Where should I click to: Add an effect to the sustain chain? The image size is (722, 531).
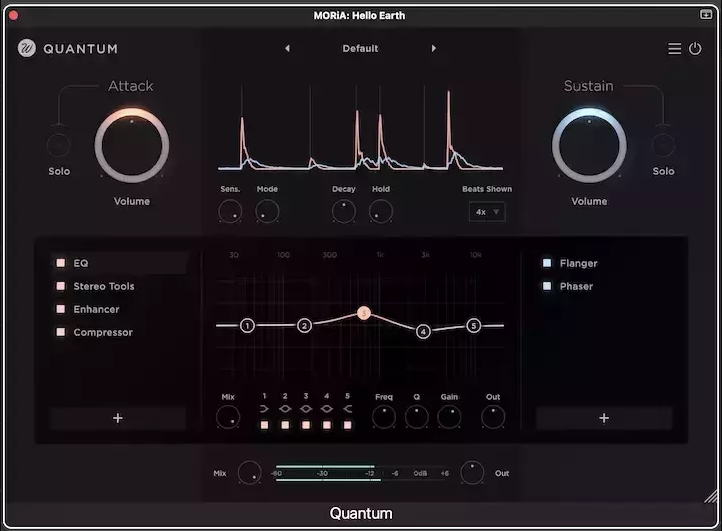pyautogui.click(x=604, y=418)
